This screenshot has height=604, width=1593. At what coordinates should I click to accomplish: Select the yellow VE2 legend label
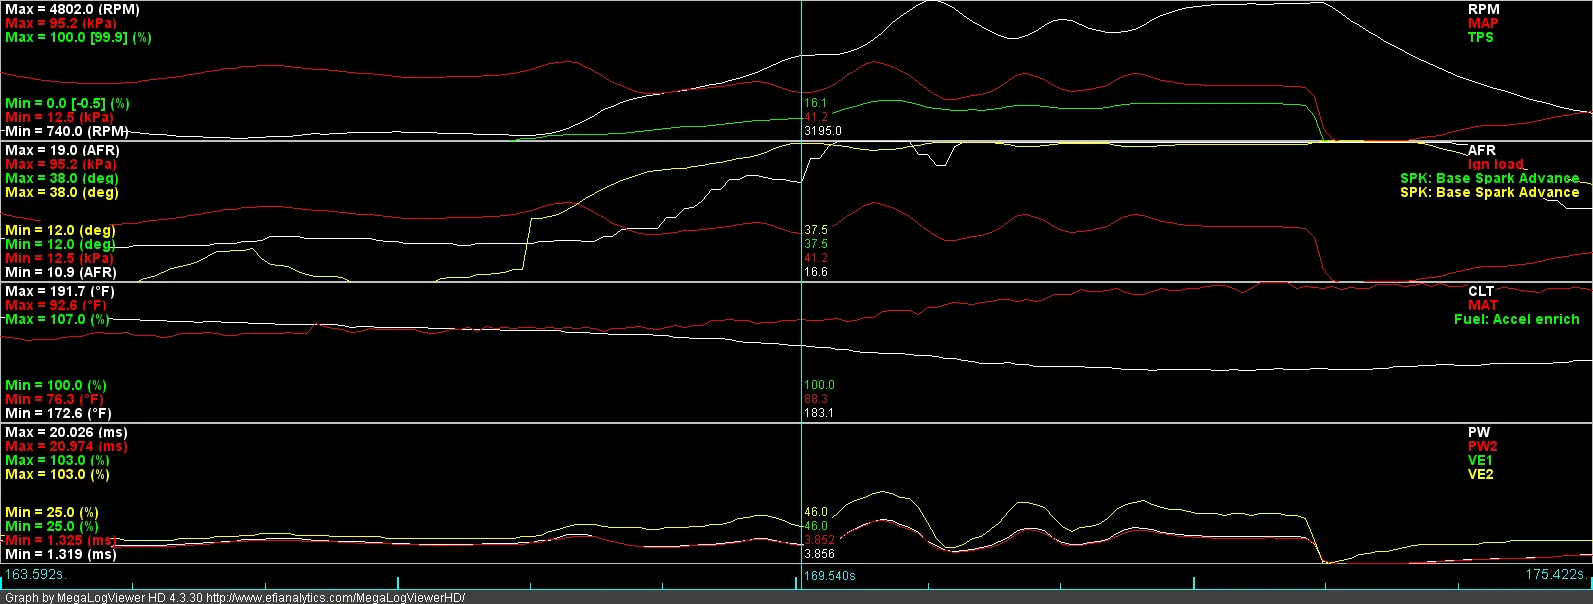(1481, 474)
